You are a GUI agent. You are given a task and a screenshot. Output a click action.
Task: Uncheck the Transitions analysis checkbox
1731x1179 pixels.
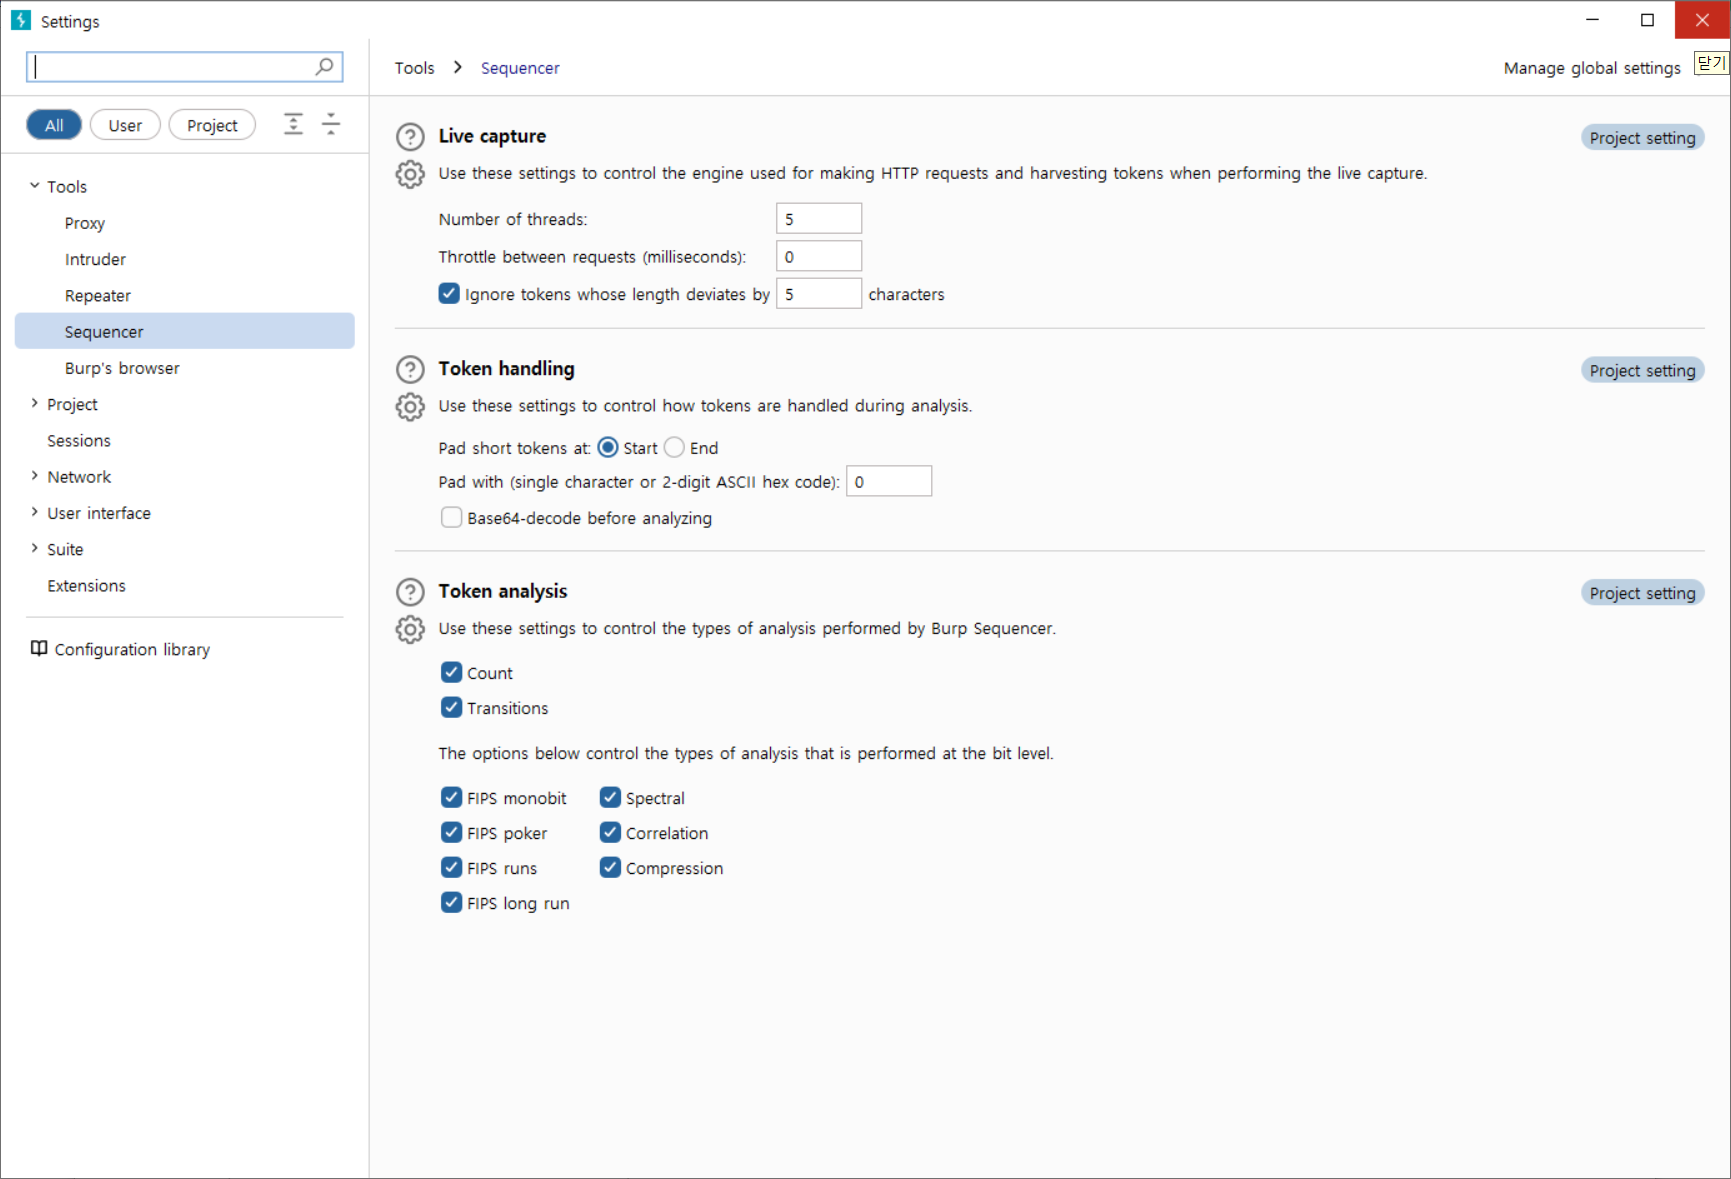pos(452,707)
